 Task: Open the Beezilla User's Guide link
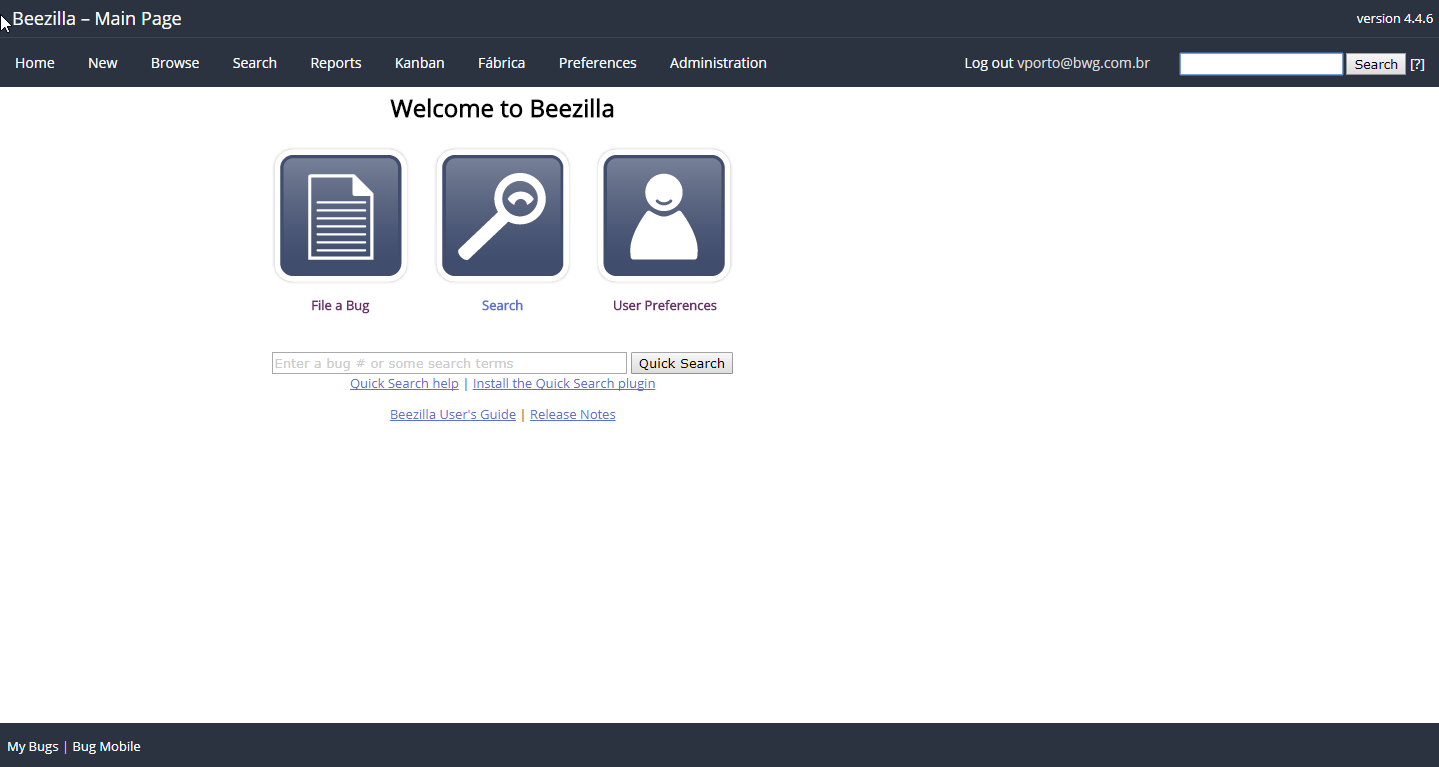point(453,415)
